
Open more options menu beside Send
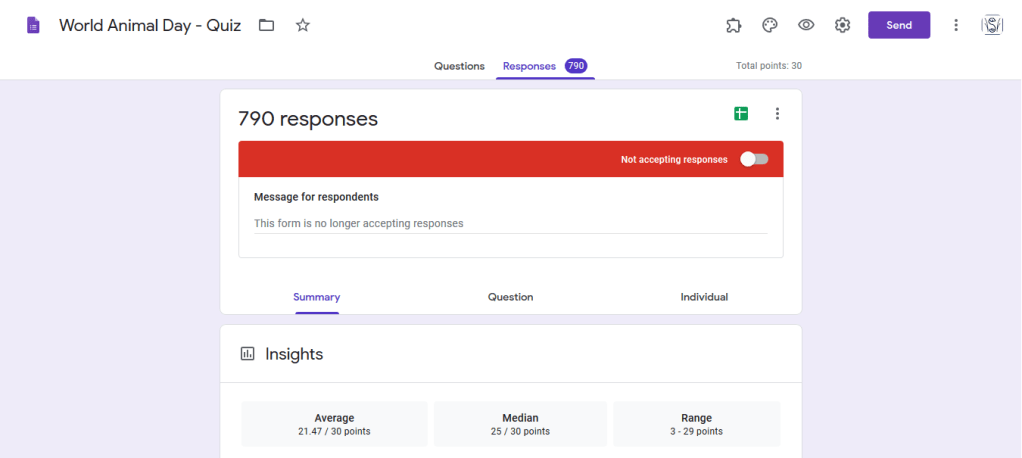956,25
